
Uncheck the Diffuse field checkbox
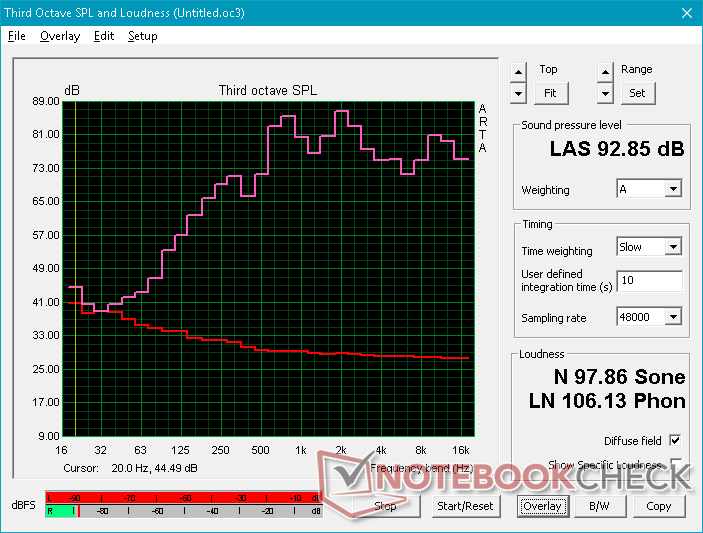coord(675,441)
